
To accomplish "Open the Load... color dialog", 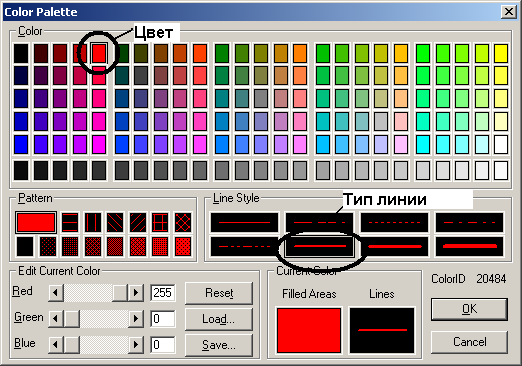I will point(219,319).
